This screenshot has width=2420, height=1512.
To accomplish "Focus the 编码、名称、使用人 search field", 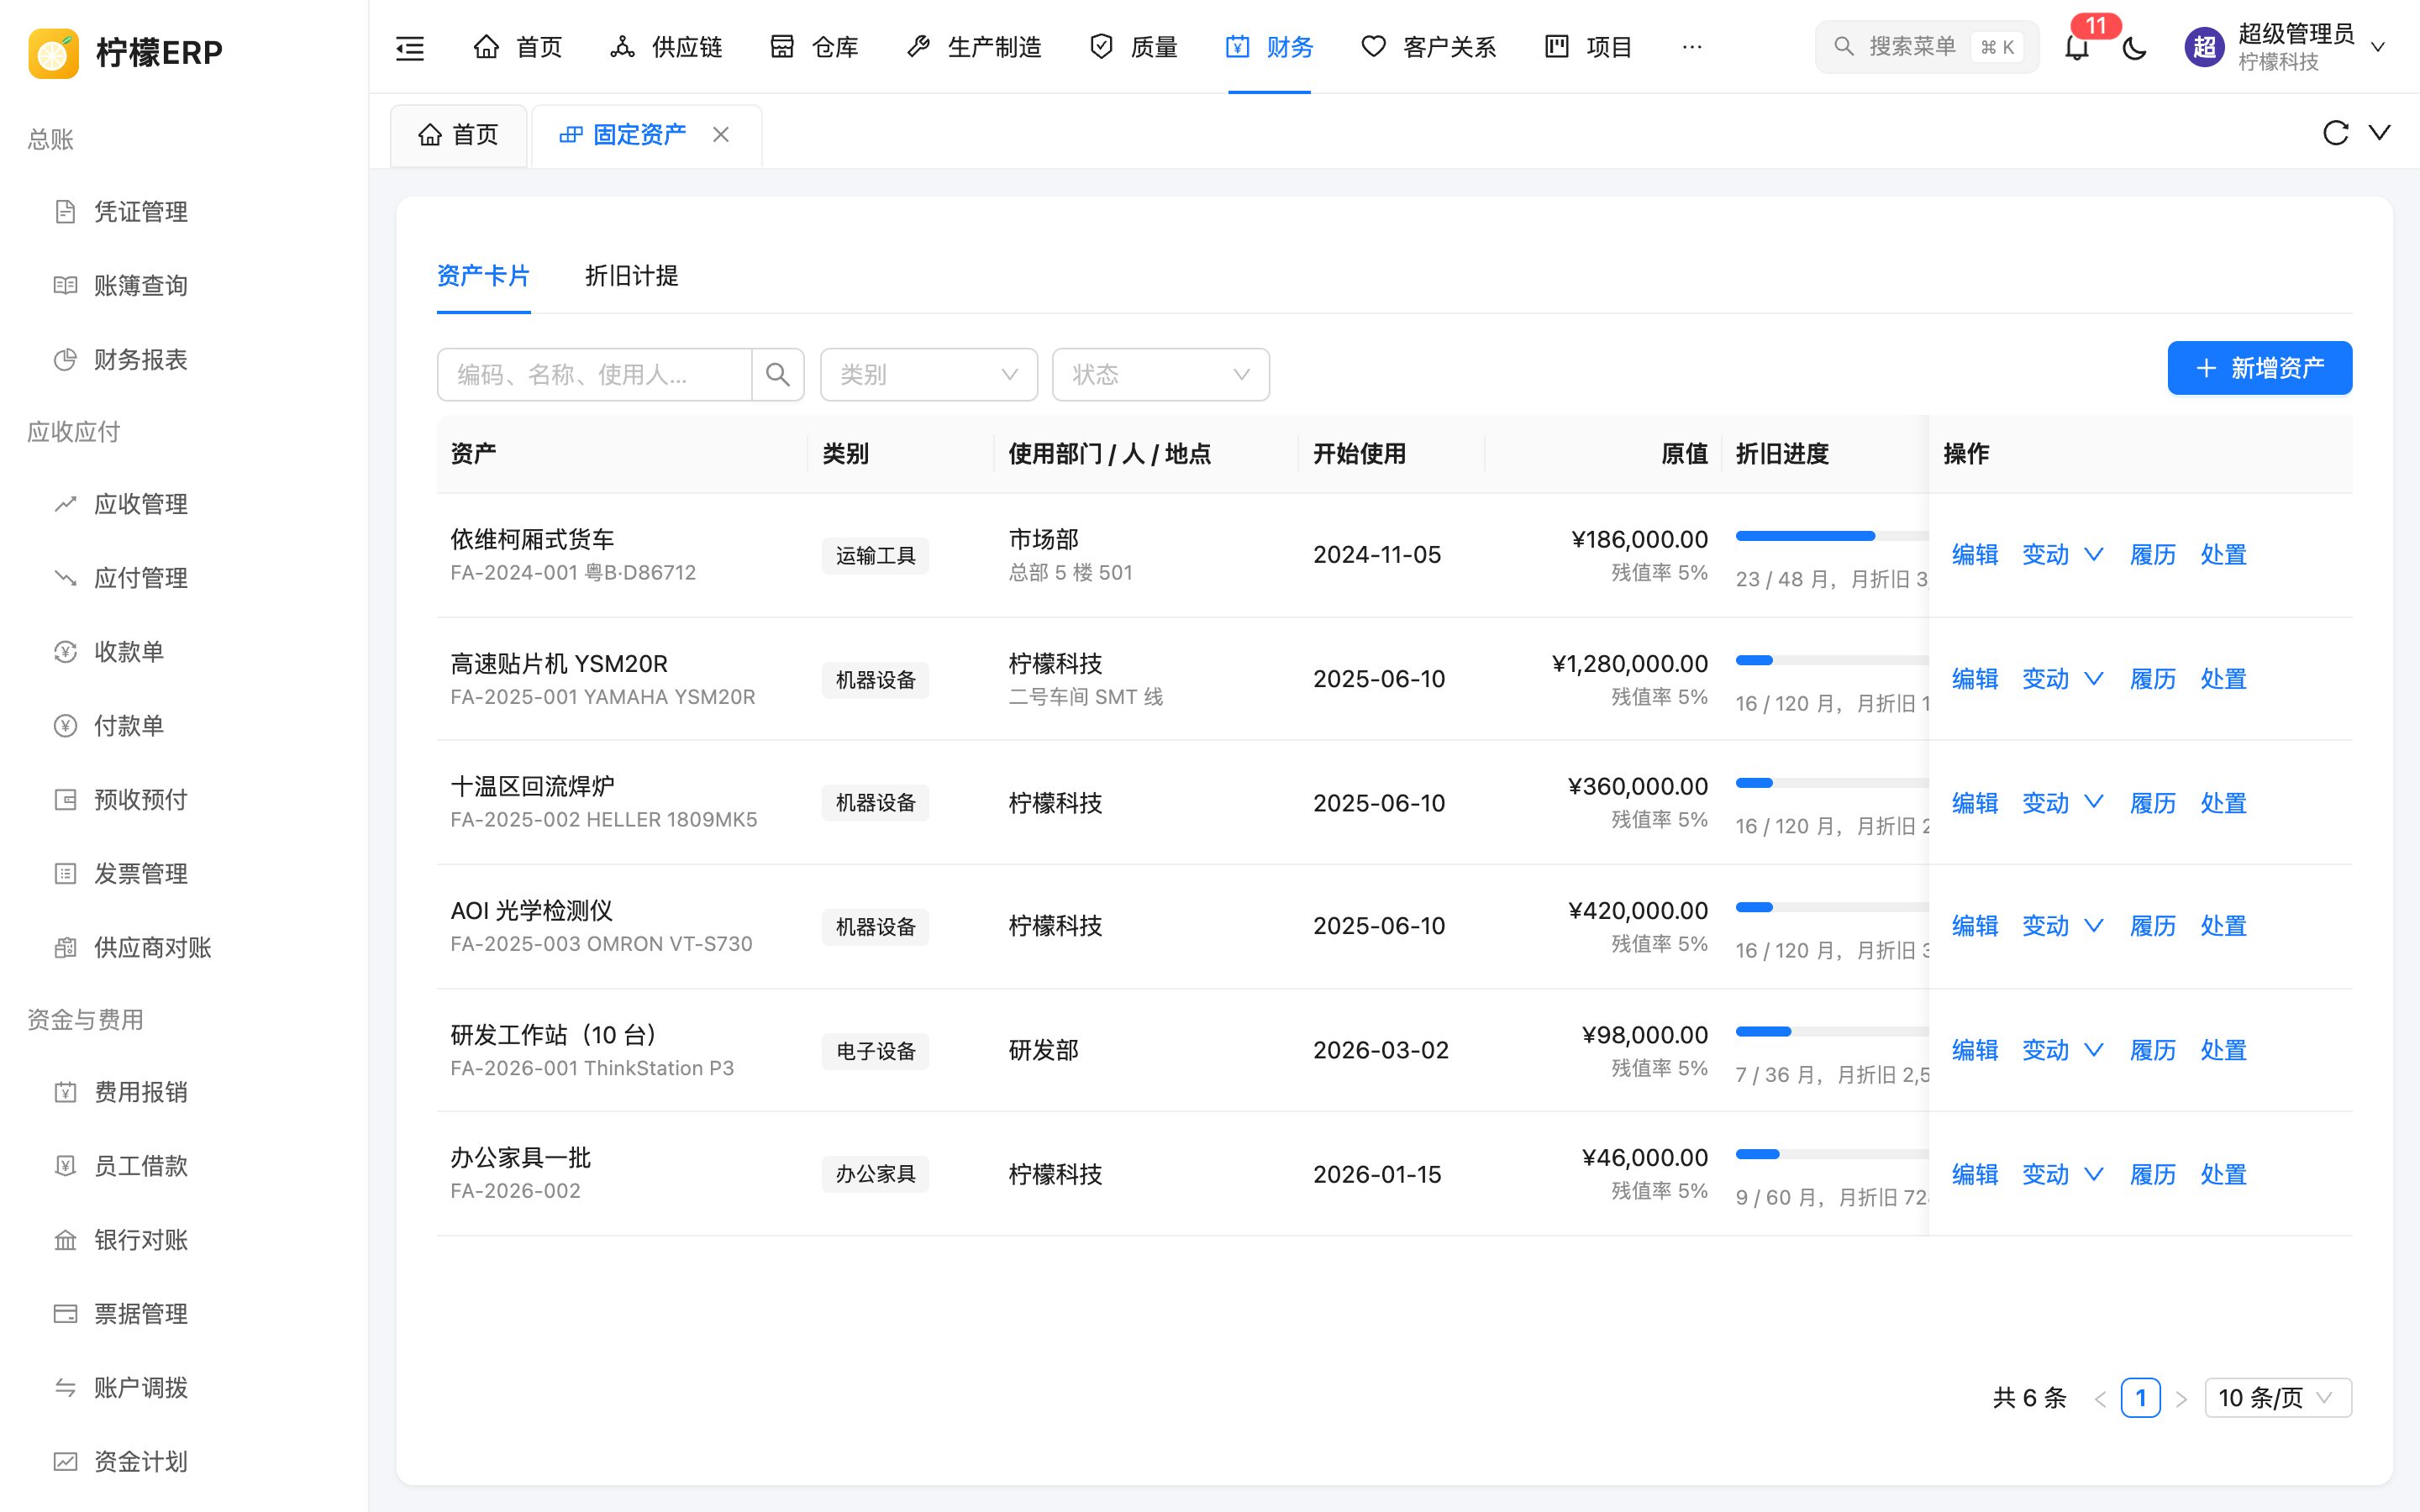I will pos(595,374).
